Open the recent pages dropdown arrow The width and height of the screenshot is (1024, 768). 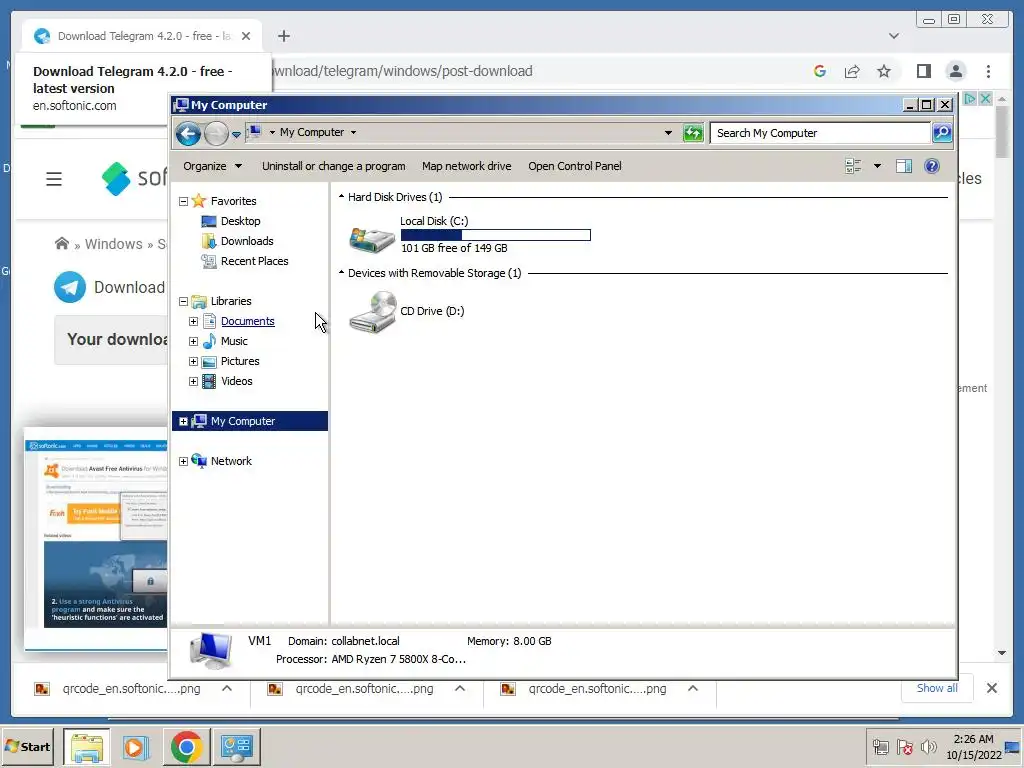pos(236,135)
